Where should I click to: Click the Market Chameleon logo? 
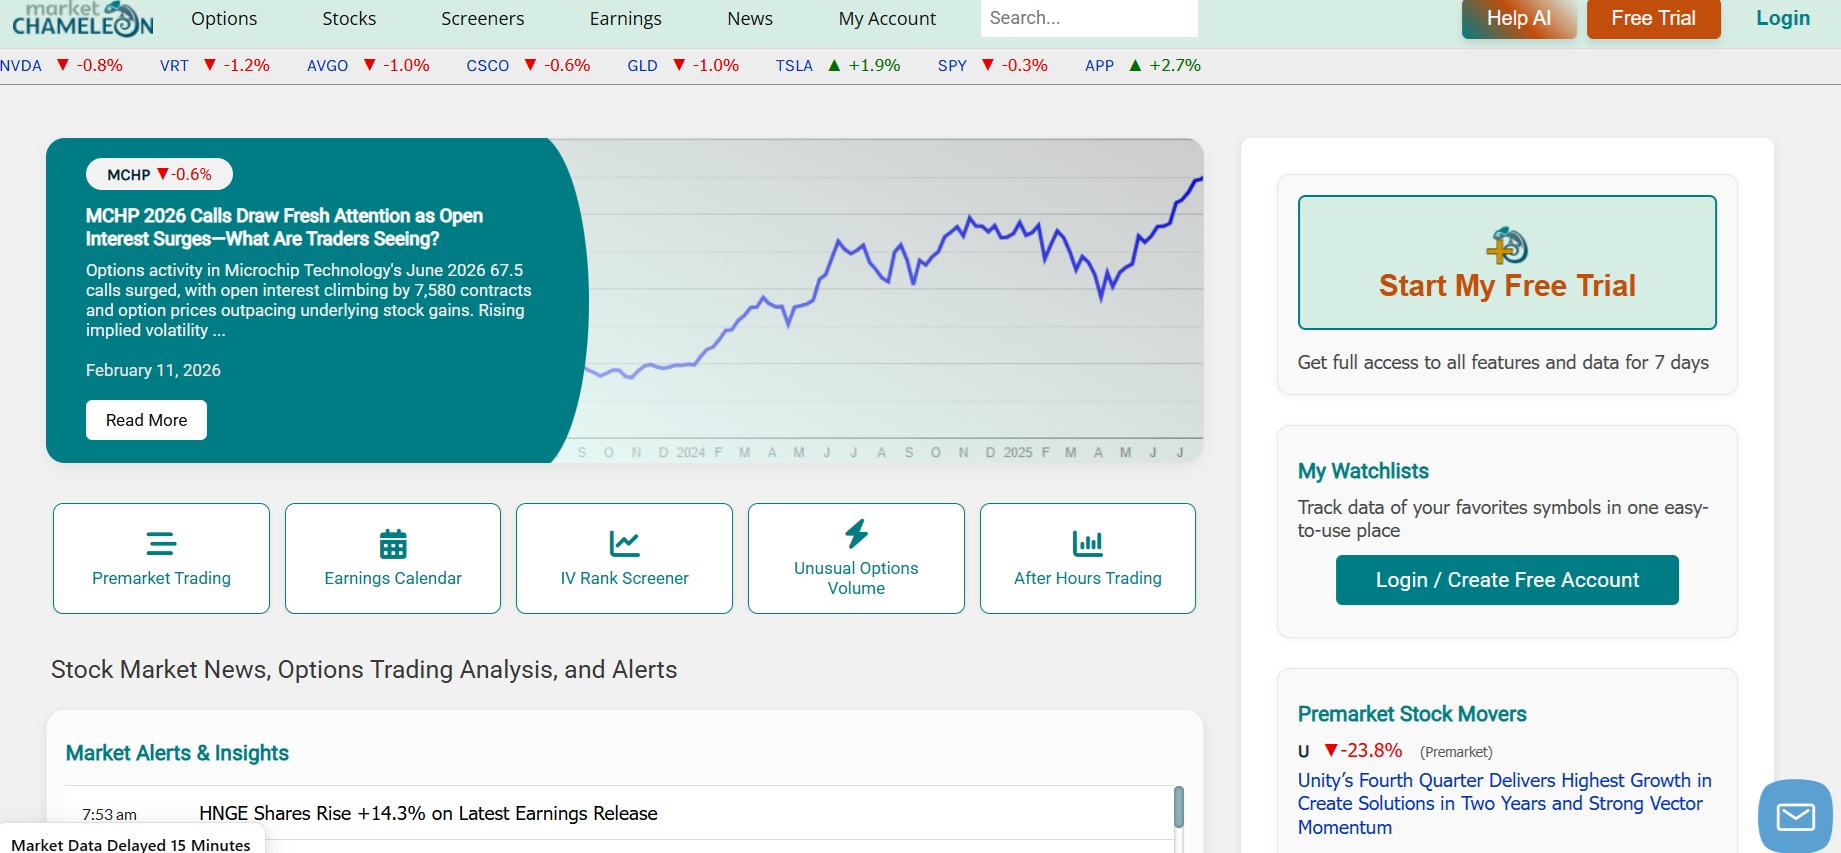[83, 19]
